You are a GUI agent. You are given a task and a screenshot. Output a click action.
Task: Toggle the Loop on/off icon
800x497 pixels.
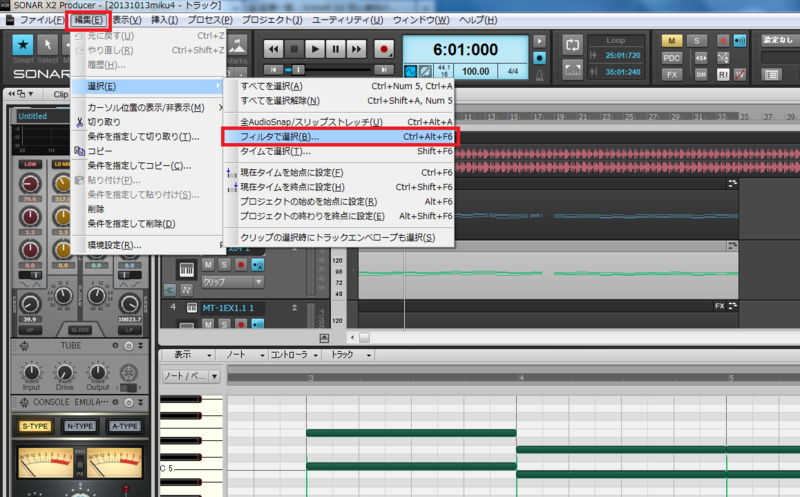(572, 45)
